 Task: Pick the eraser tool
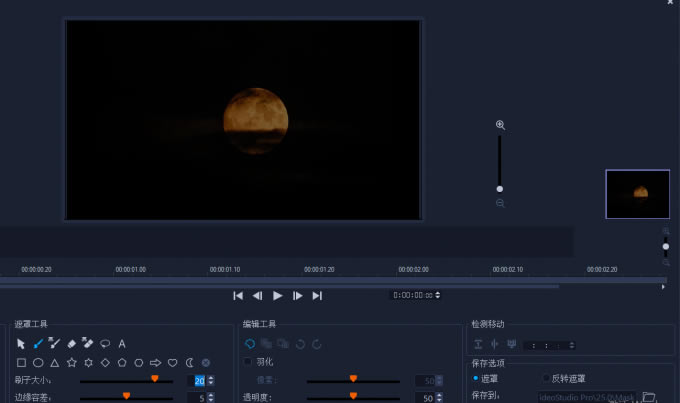pos(71,344)
